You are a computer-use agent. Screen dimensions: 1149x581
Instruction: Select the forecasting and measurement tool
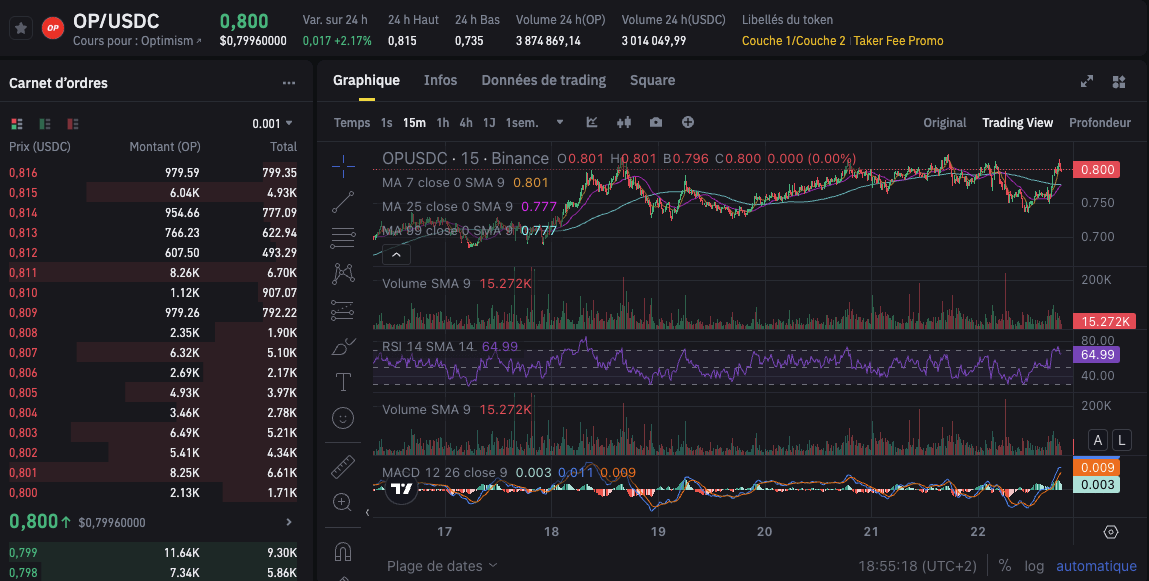pos(343,311)
